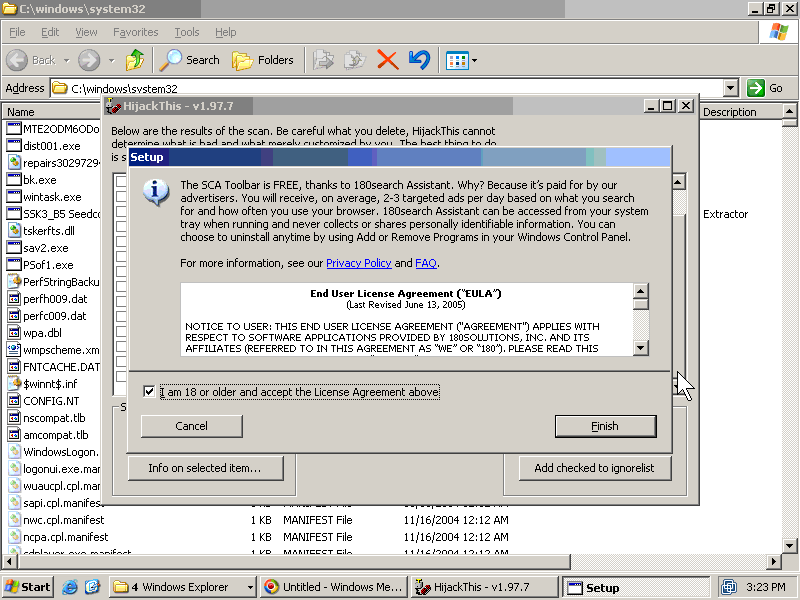
Task: Click the Setup taskbar button
Action: pos(636,588)
